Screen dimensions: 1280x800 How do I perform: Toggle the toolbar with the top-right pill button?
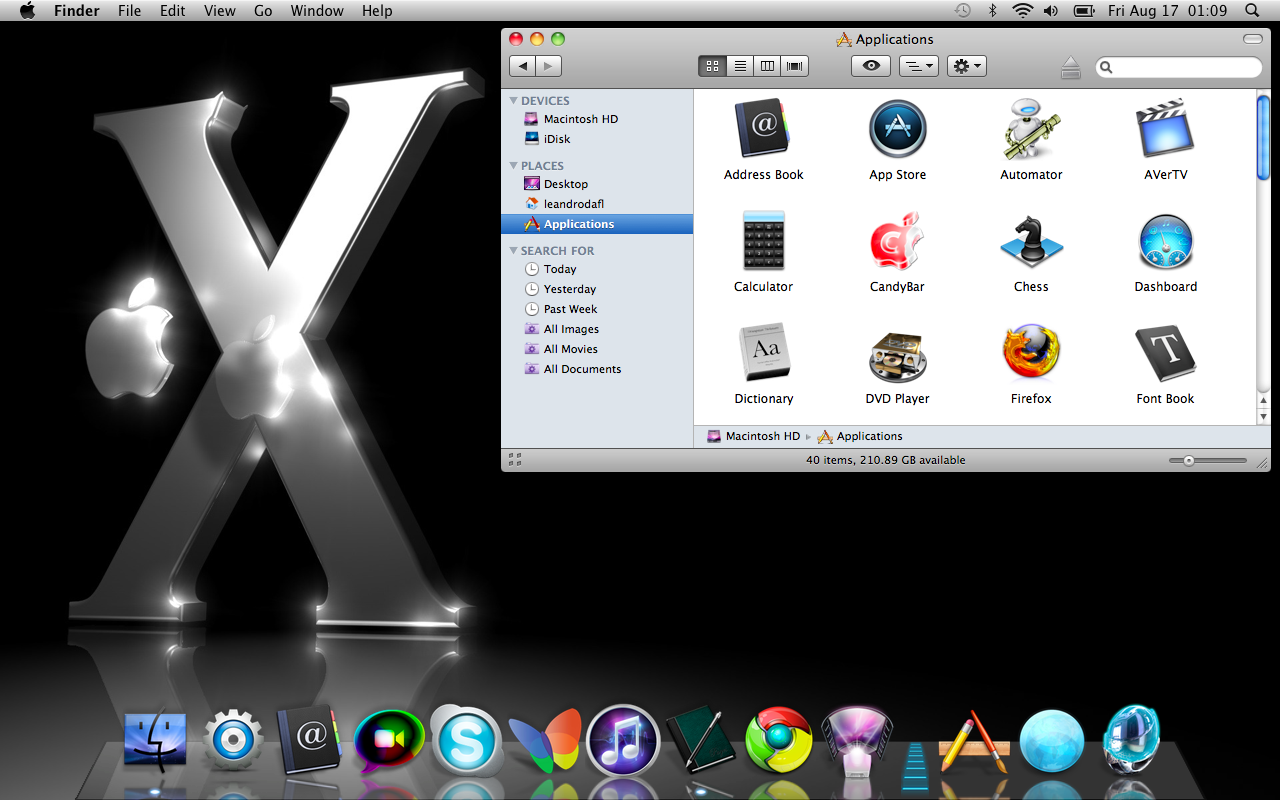point(1253,39)
